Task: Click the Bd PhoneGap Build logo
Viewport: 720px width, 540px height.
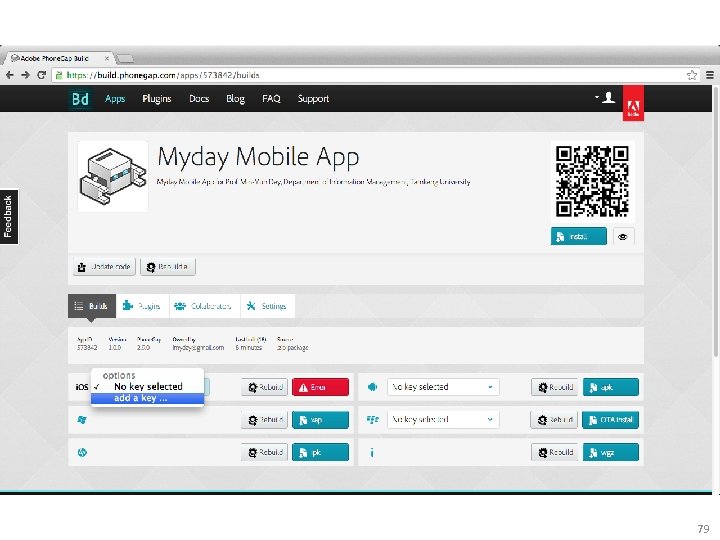Action: point(80,99)
